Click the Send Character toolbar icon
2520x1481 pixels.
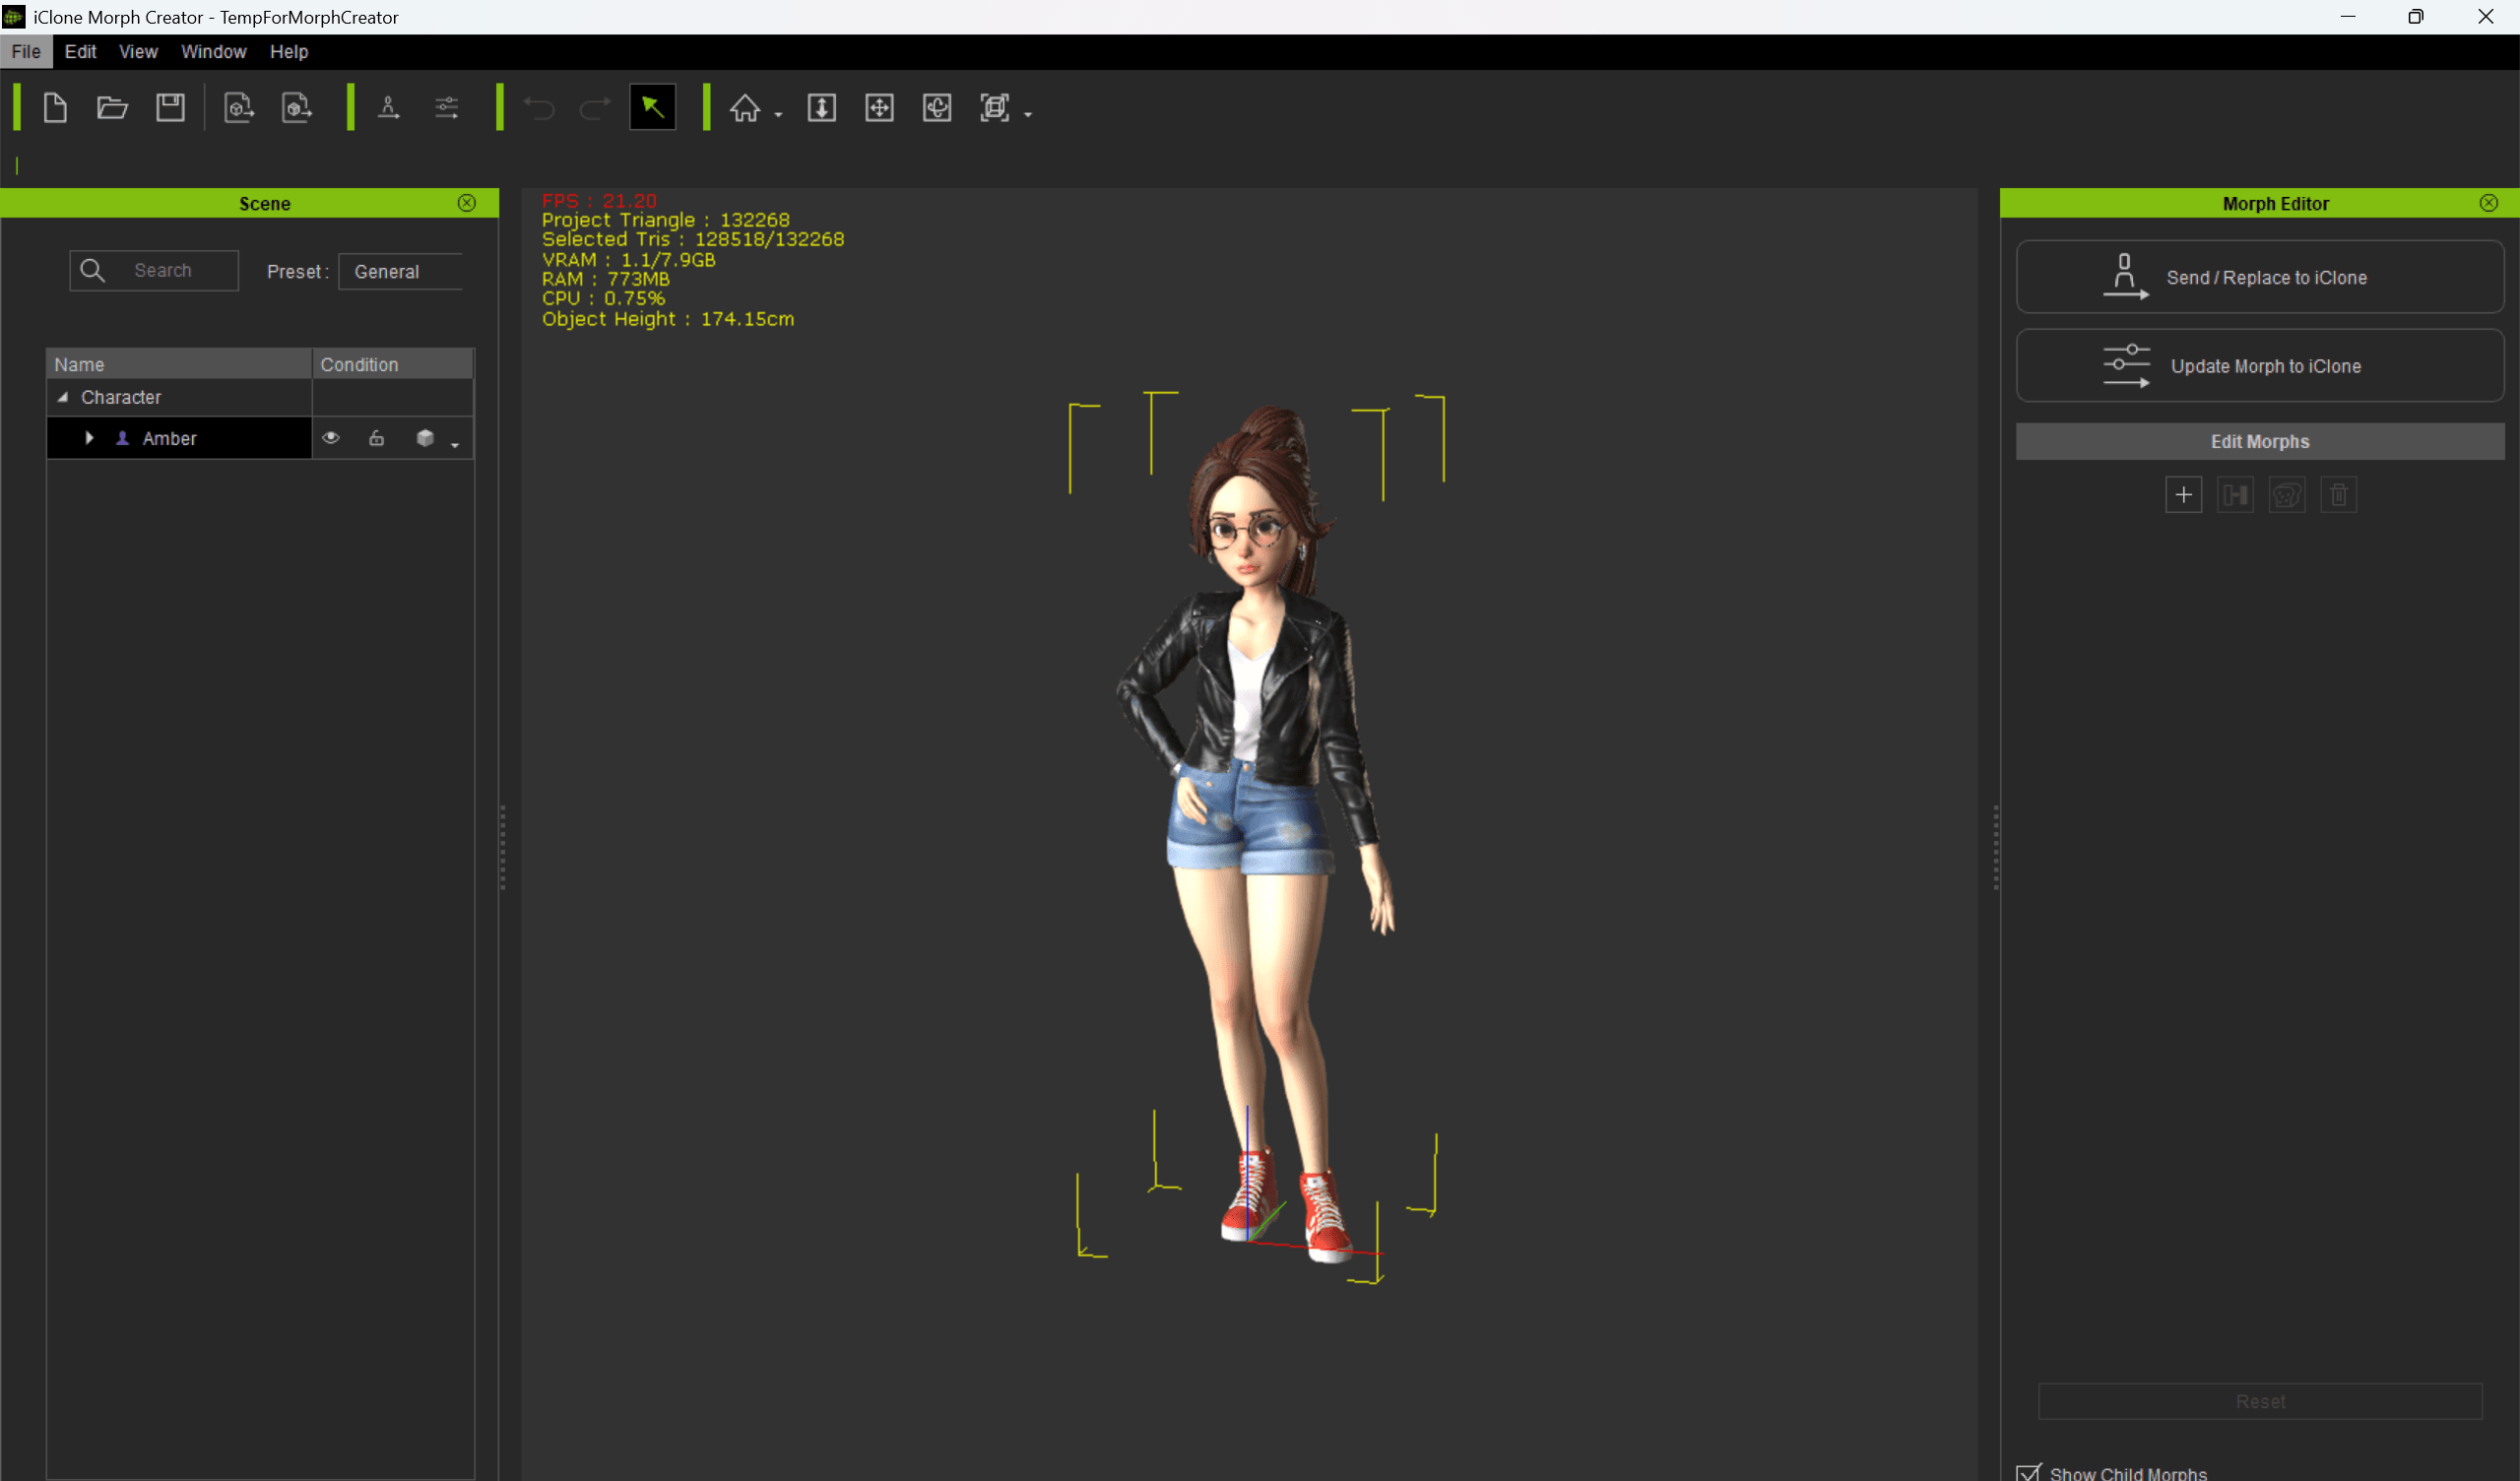[388, 108]
